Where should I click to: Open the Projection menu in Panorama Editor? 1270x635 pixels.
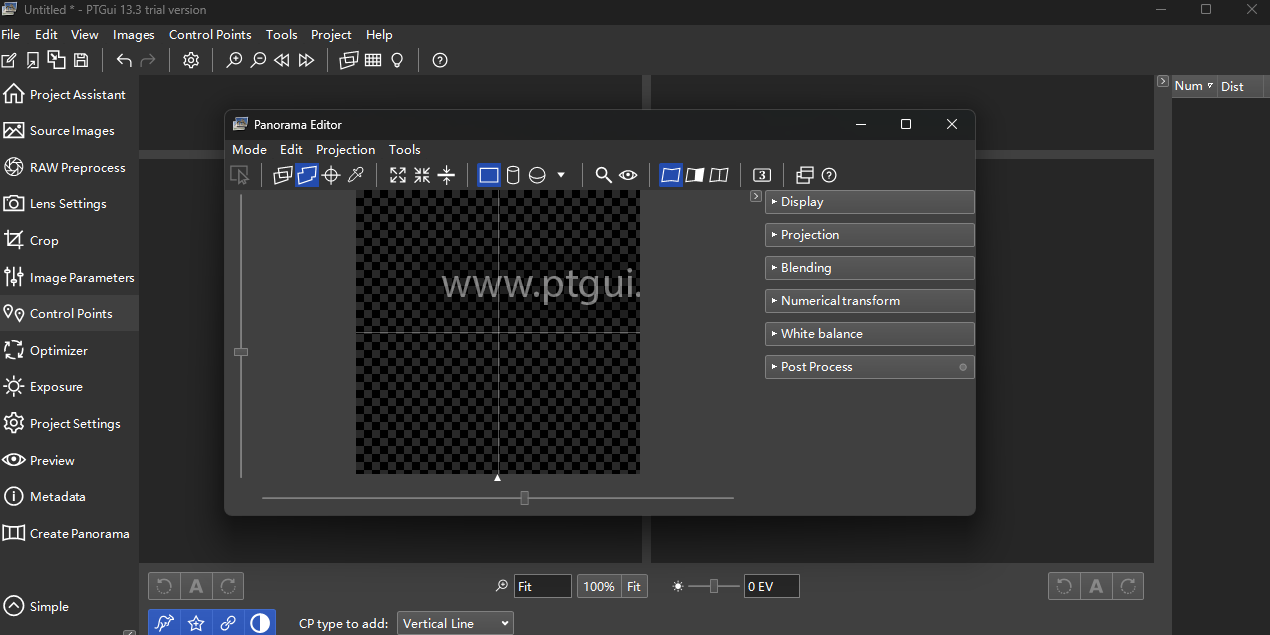click(x=345, y=149)
